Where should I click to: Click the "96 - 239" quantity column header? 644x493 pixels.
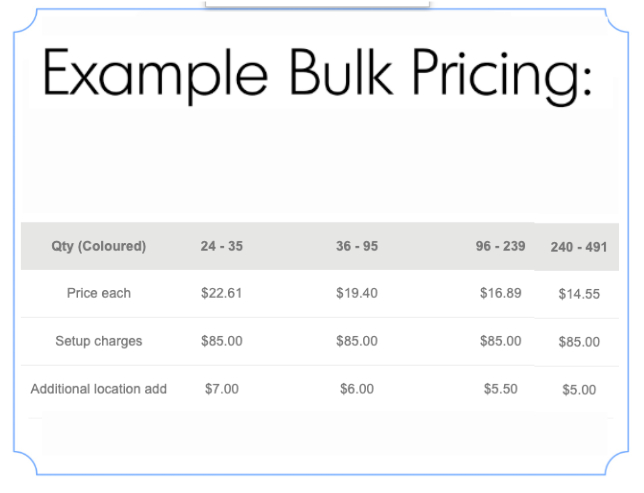pos(500,246)
